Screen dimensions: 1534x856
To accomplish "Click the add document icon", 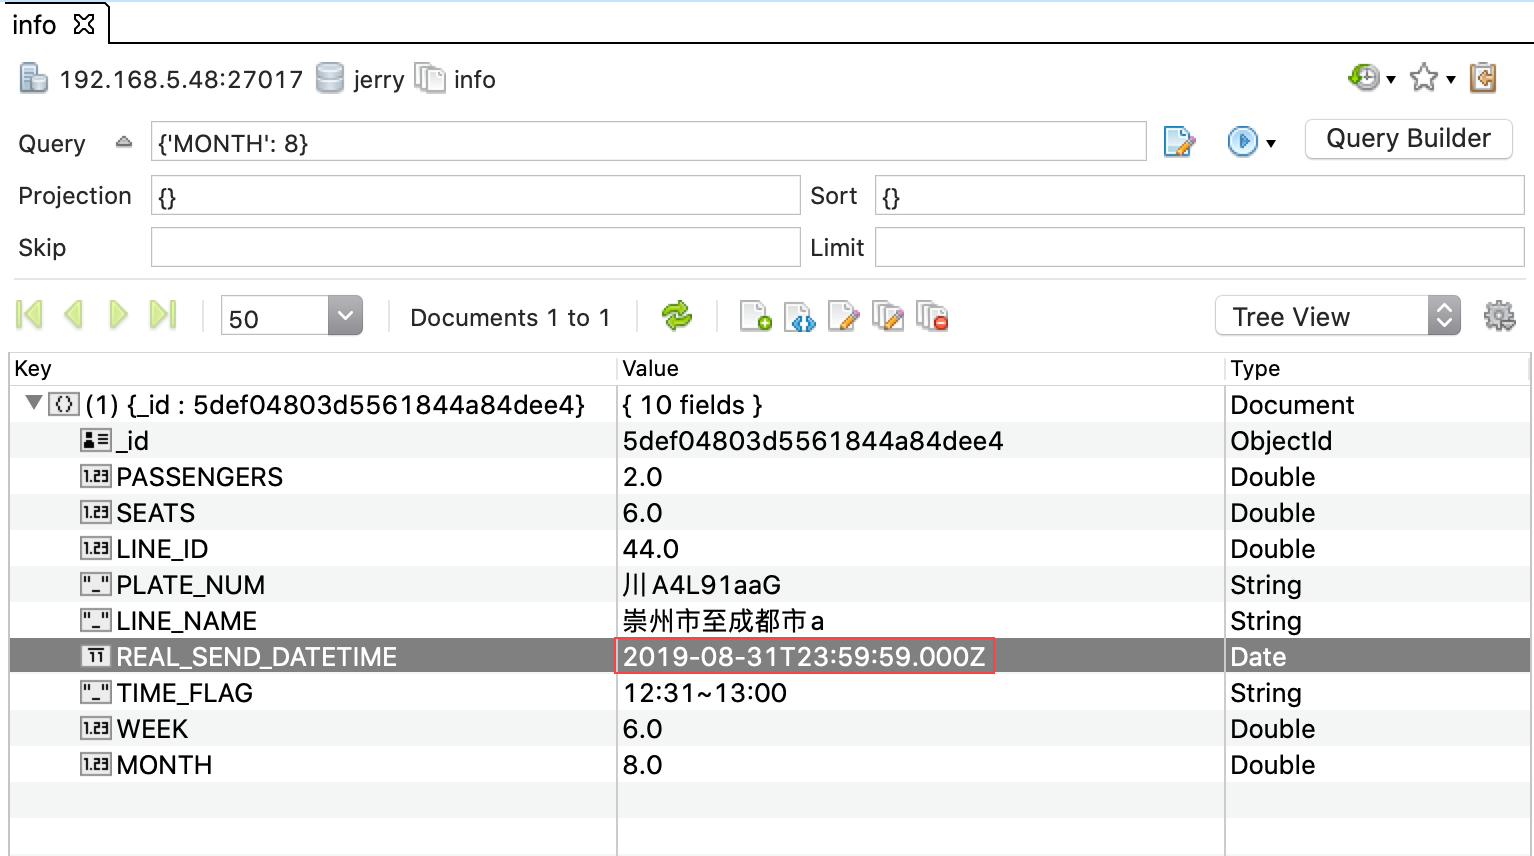I will 756,316.
